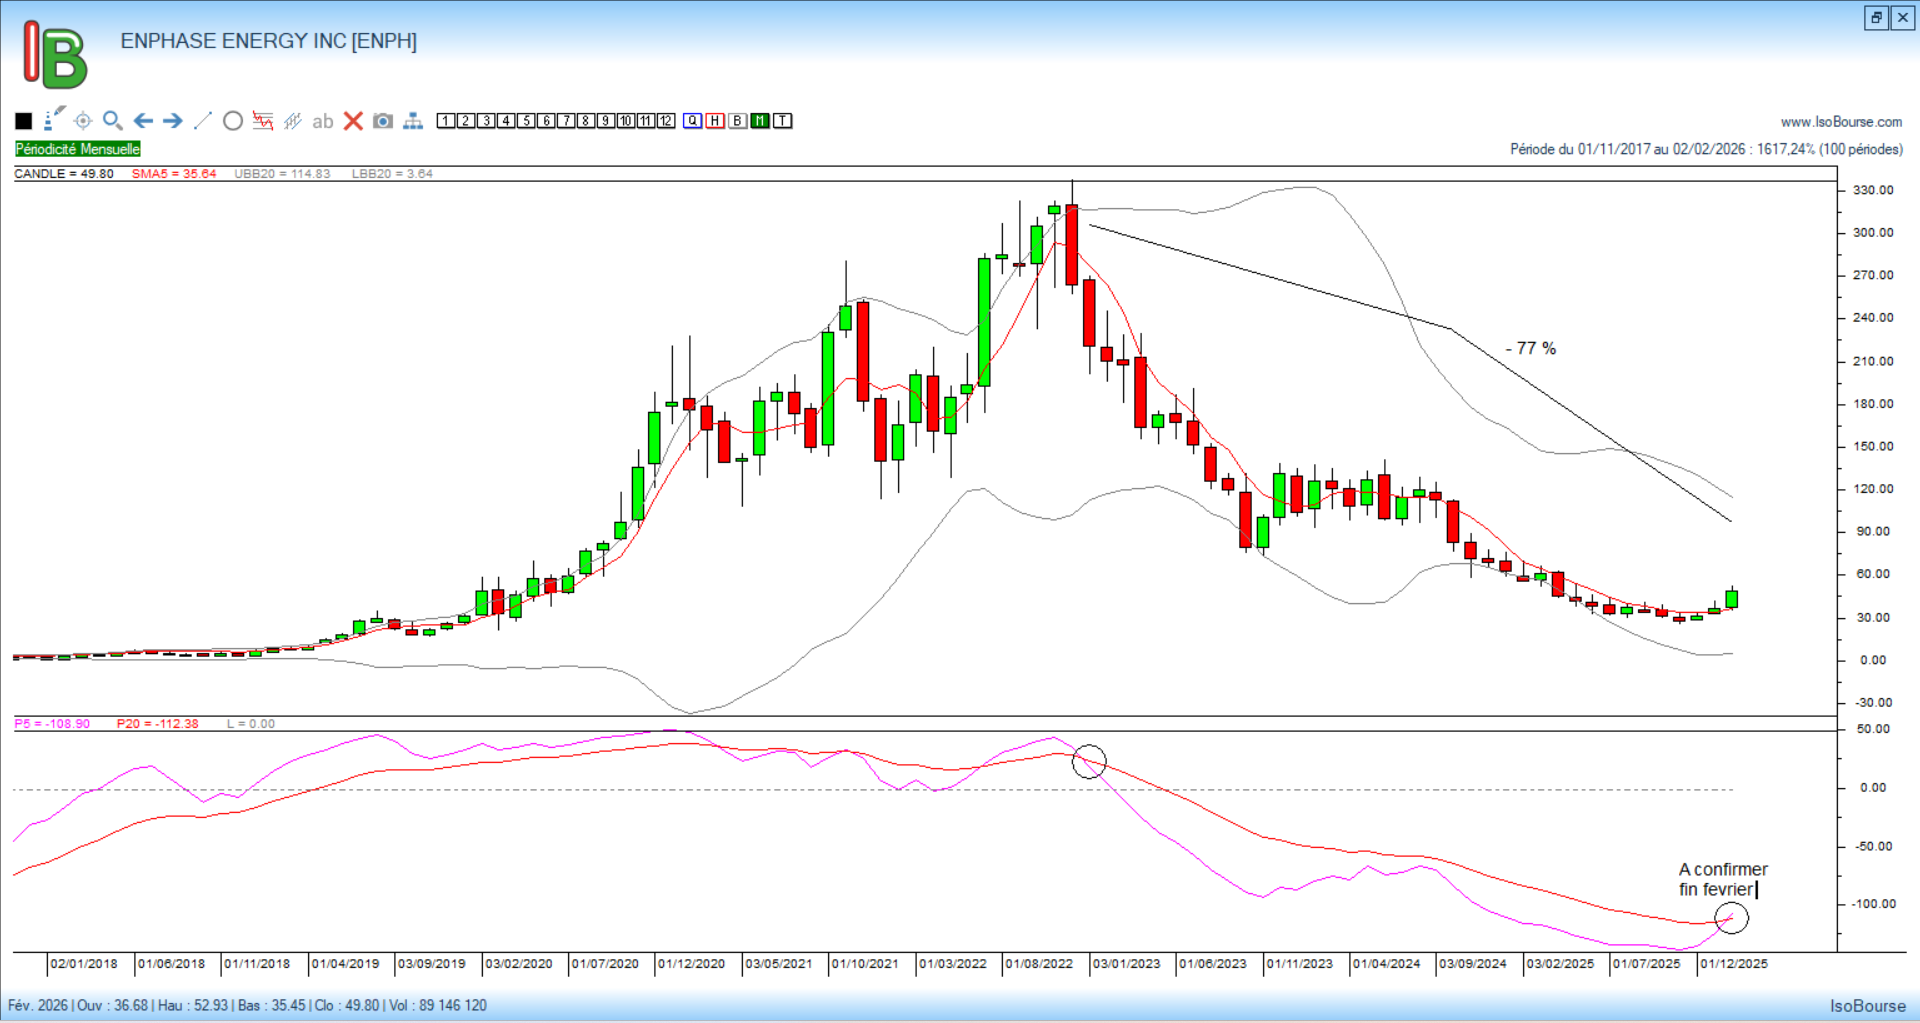Click the Périodicité Mensuelle label
The width and height of the screenshot is (1920, 1023).
coord(78,149)
